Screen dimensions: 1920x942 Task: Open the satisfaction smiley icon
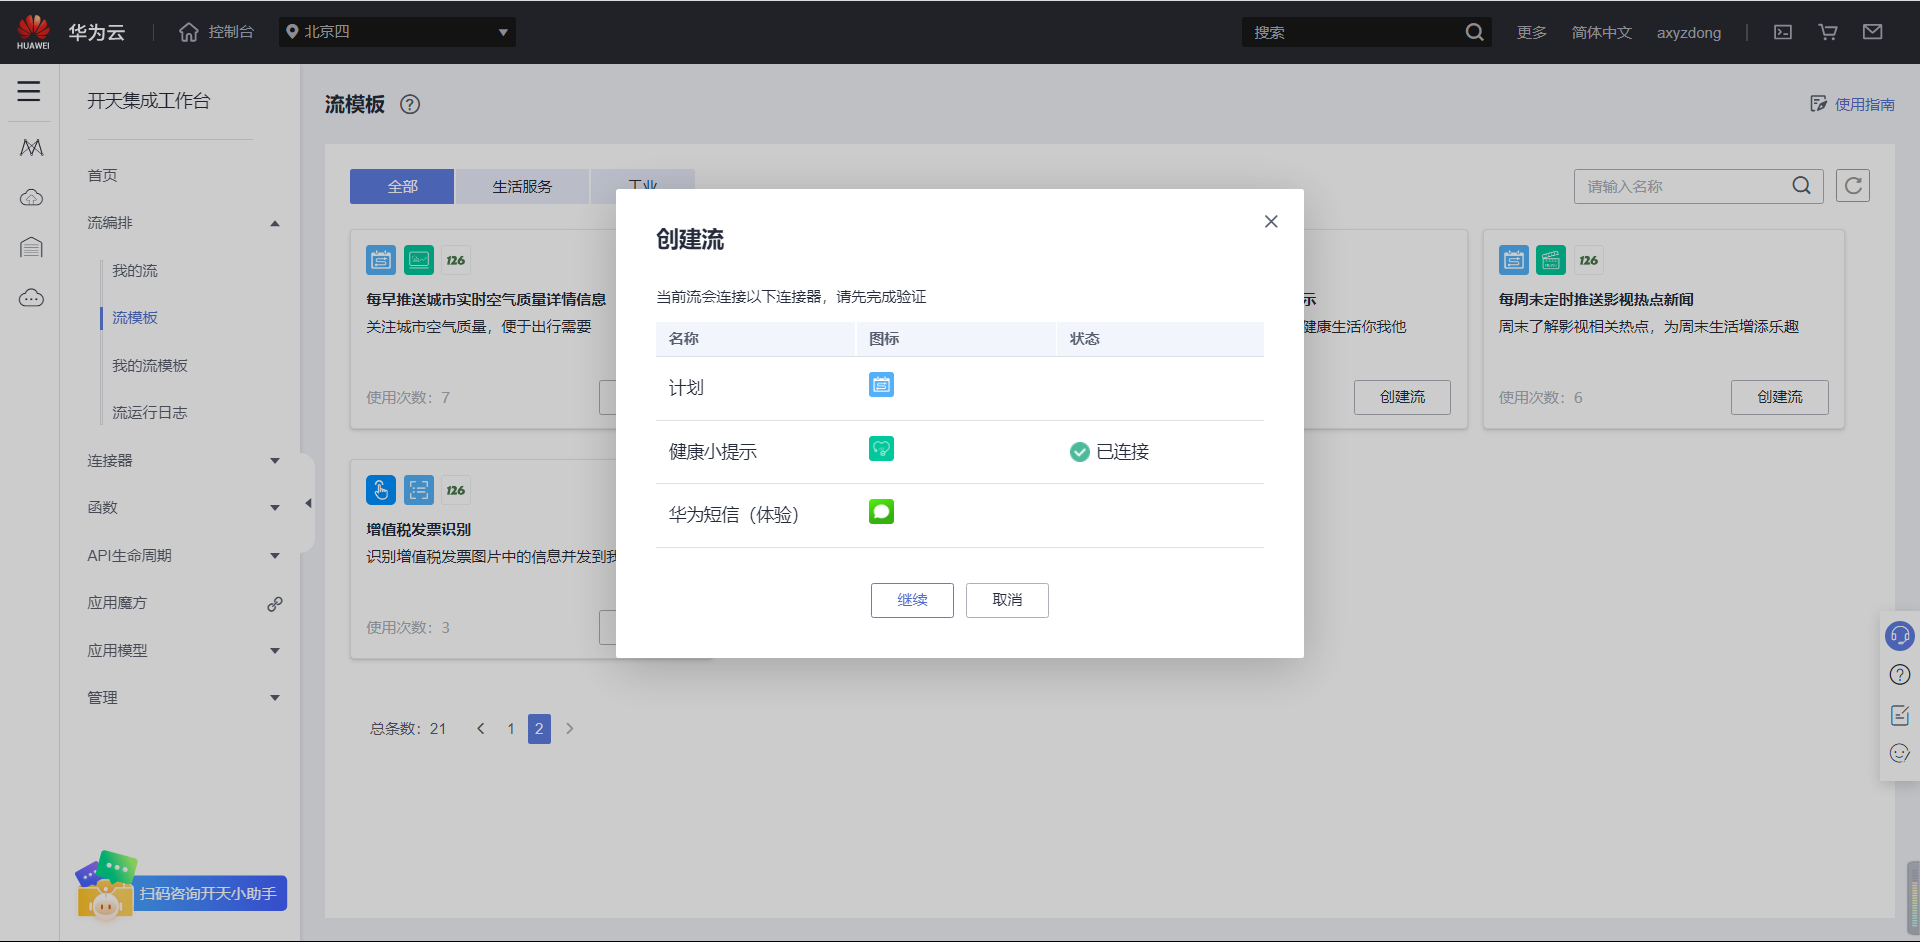tap(1900, 753)
